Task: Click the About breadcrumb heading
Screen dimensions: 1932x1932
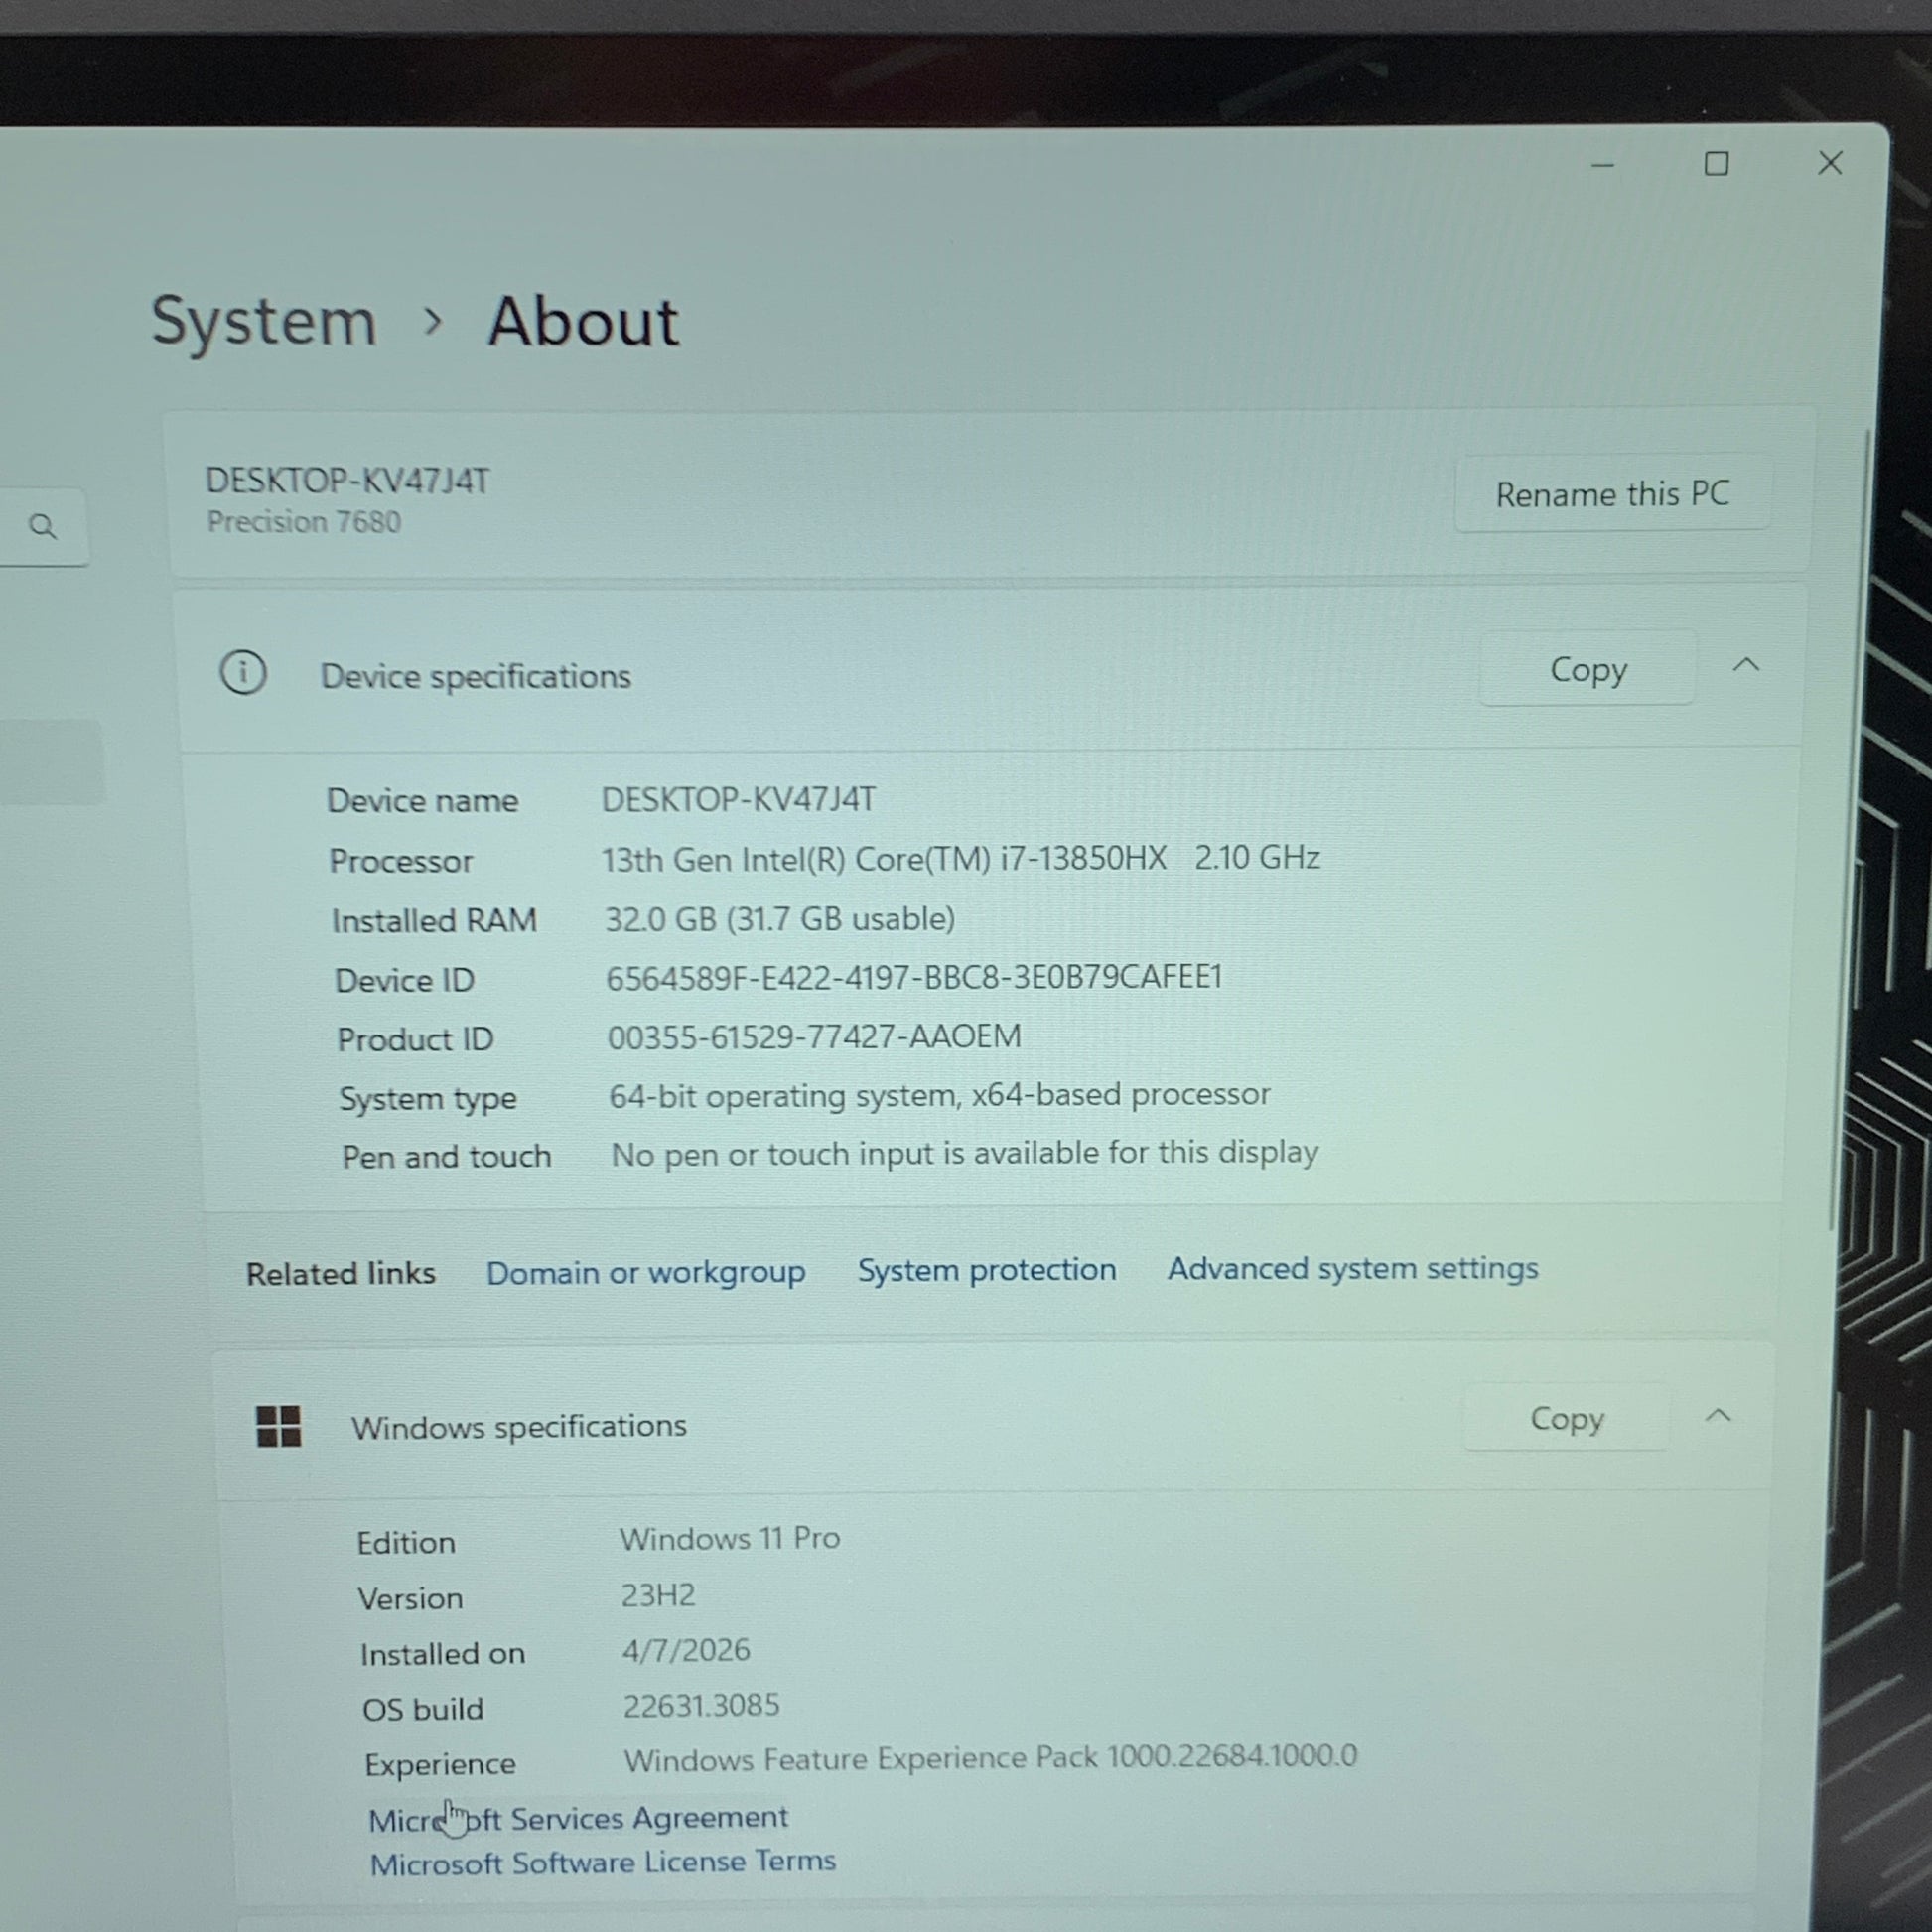Action: 583,322
